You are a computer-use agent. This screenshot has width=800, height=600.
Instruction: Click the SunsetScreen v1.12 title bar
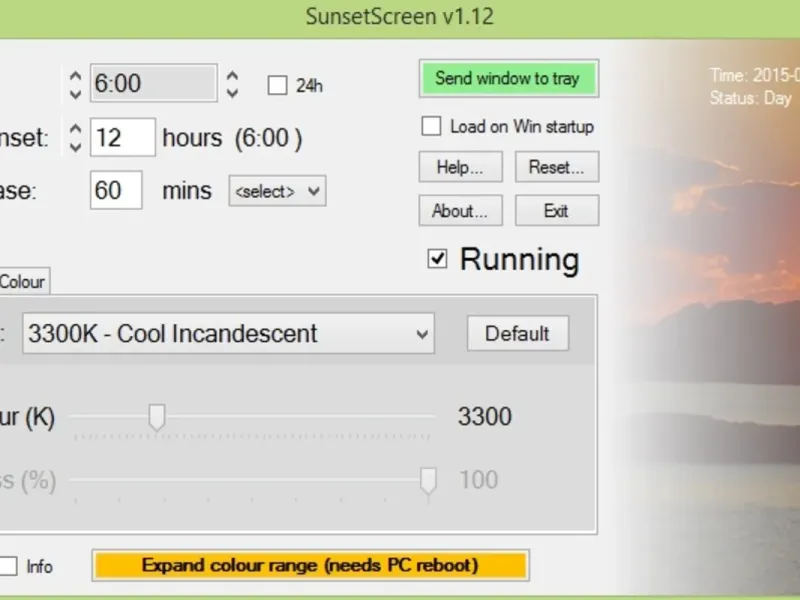coord(400,17)
